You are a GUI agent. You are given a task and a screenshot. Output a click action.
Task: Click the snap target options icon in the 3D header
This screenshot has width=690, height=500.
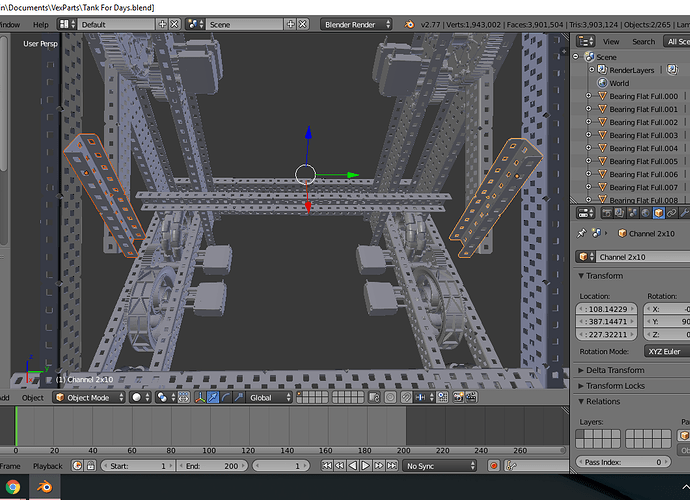tap(423, 397)
